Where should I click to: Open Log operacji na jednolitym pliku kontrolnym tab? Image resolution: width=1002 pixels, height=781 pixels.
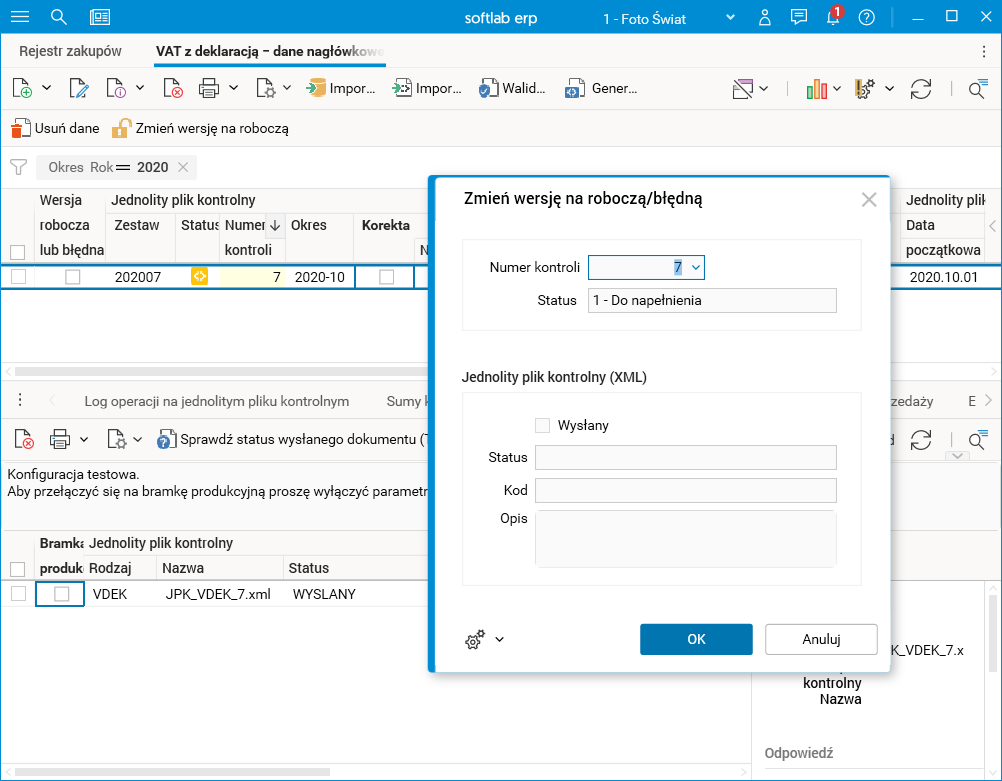click(x=217, y=401)
